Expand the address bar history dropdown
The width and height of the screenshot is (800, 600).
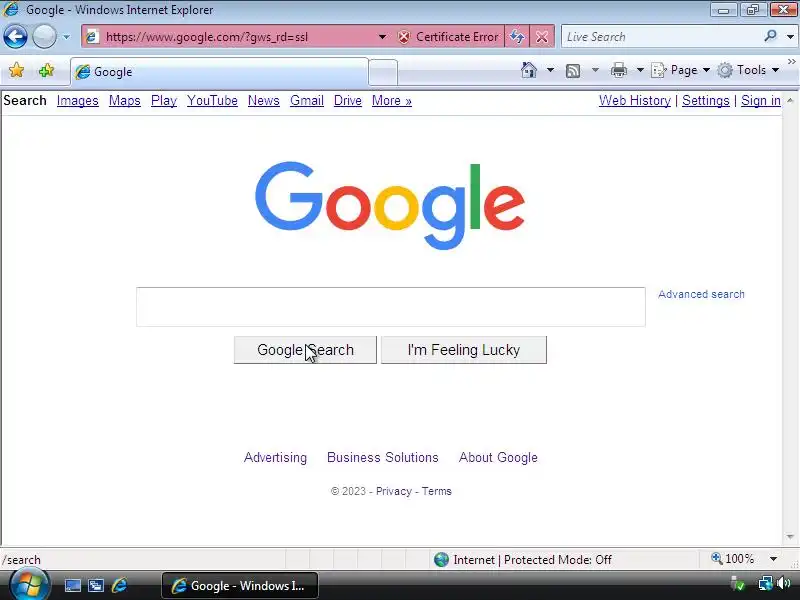(x=382, y=37)
